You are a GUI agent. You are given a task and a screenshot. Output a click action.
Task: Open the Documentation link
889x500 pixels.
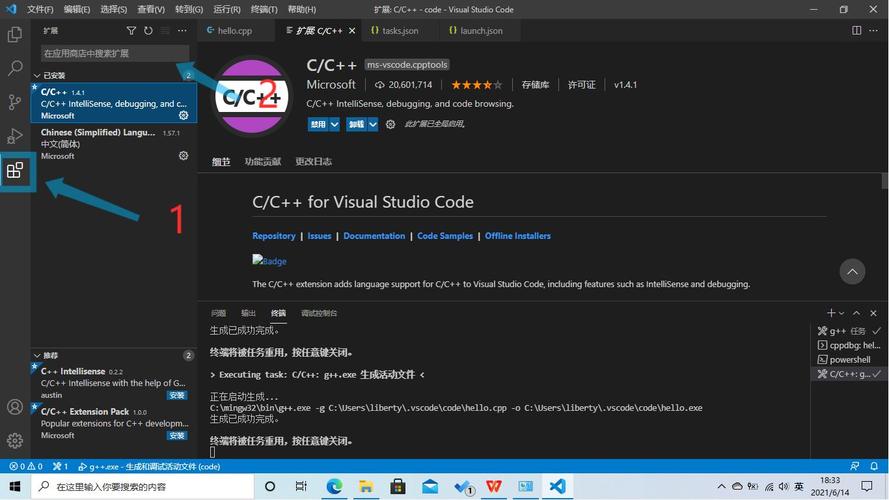pos(374,236)
